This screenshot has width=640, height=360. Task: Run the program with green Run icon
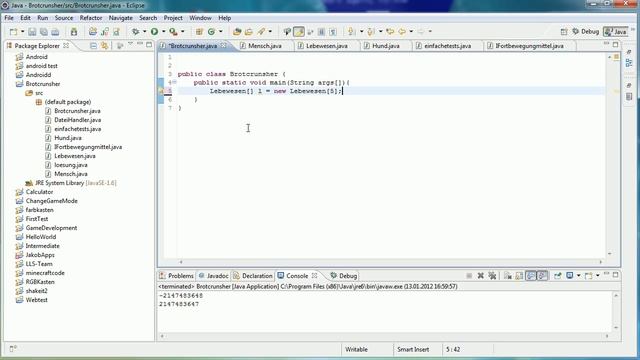(x=154, y=31)
